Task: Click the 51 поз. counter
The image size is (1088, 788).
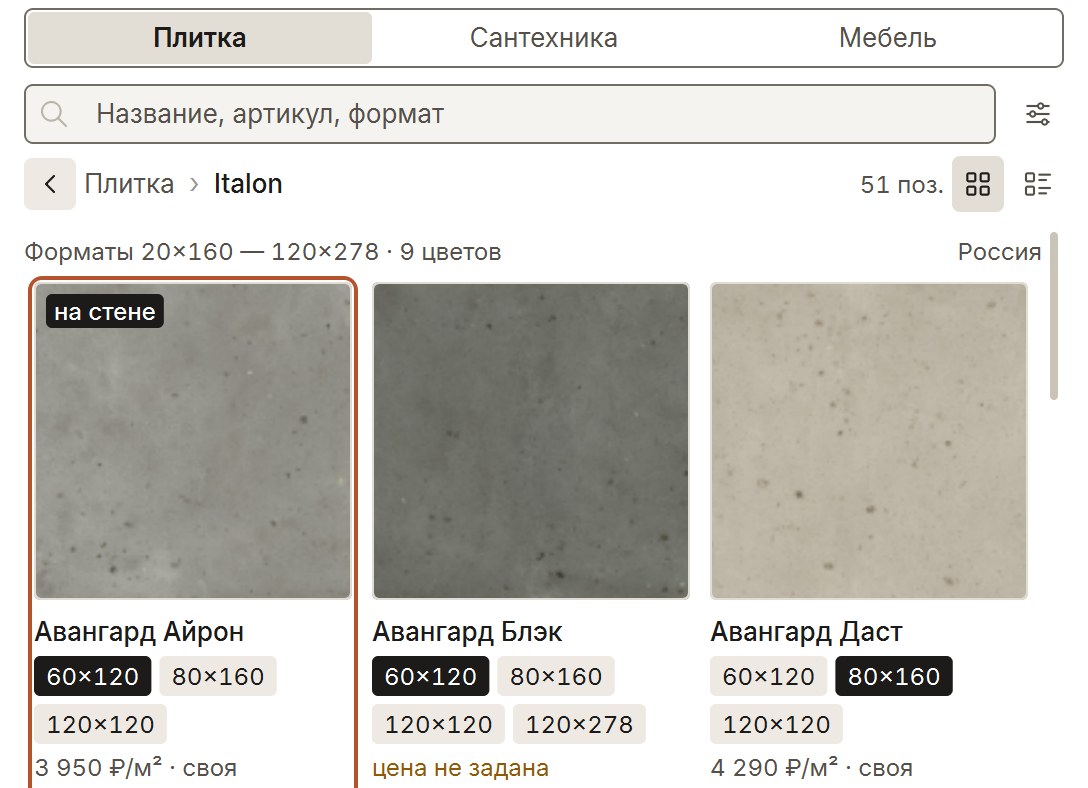Action: tap(902, 185)
